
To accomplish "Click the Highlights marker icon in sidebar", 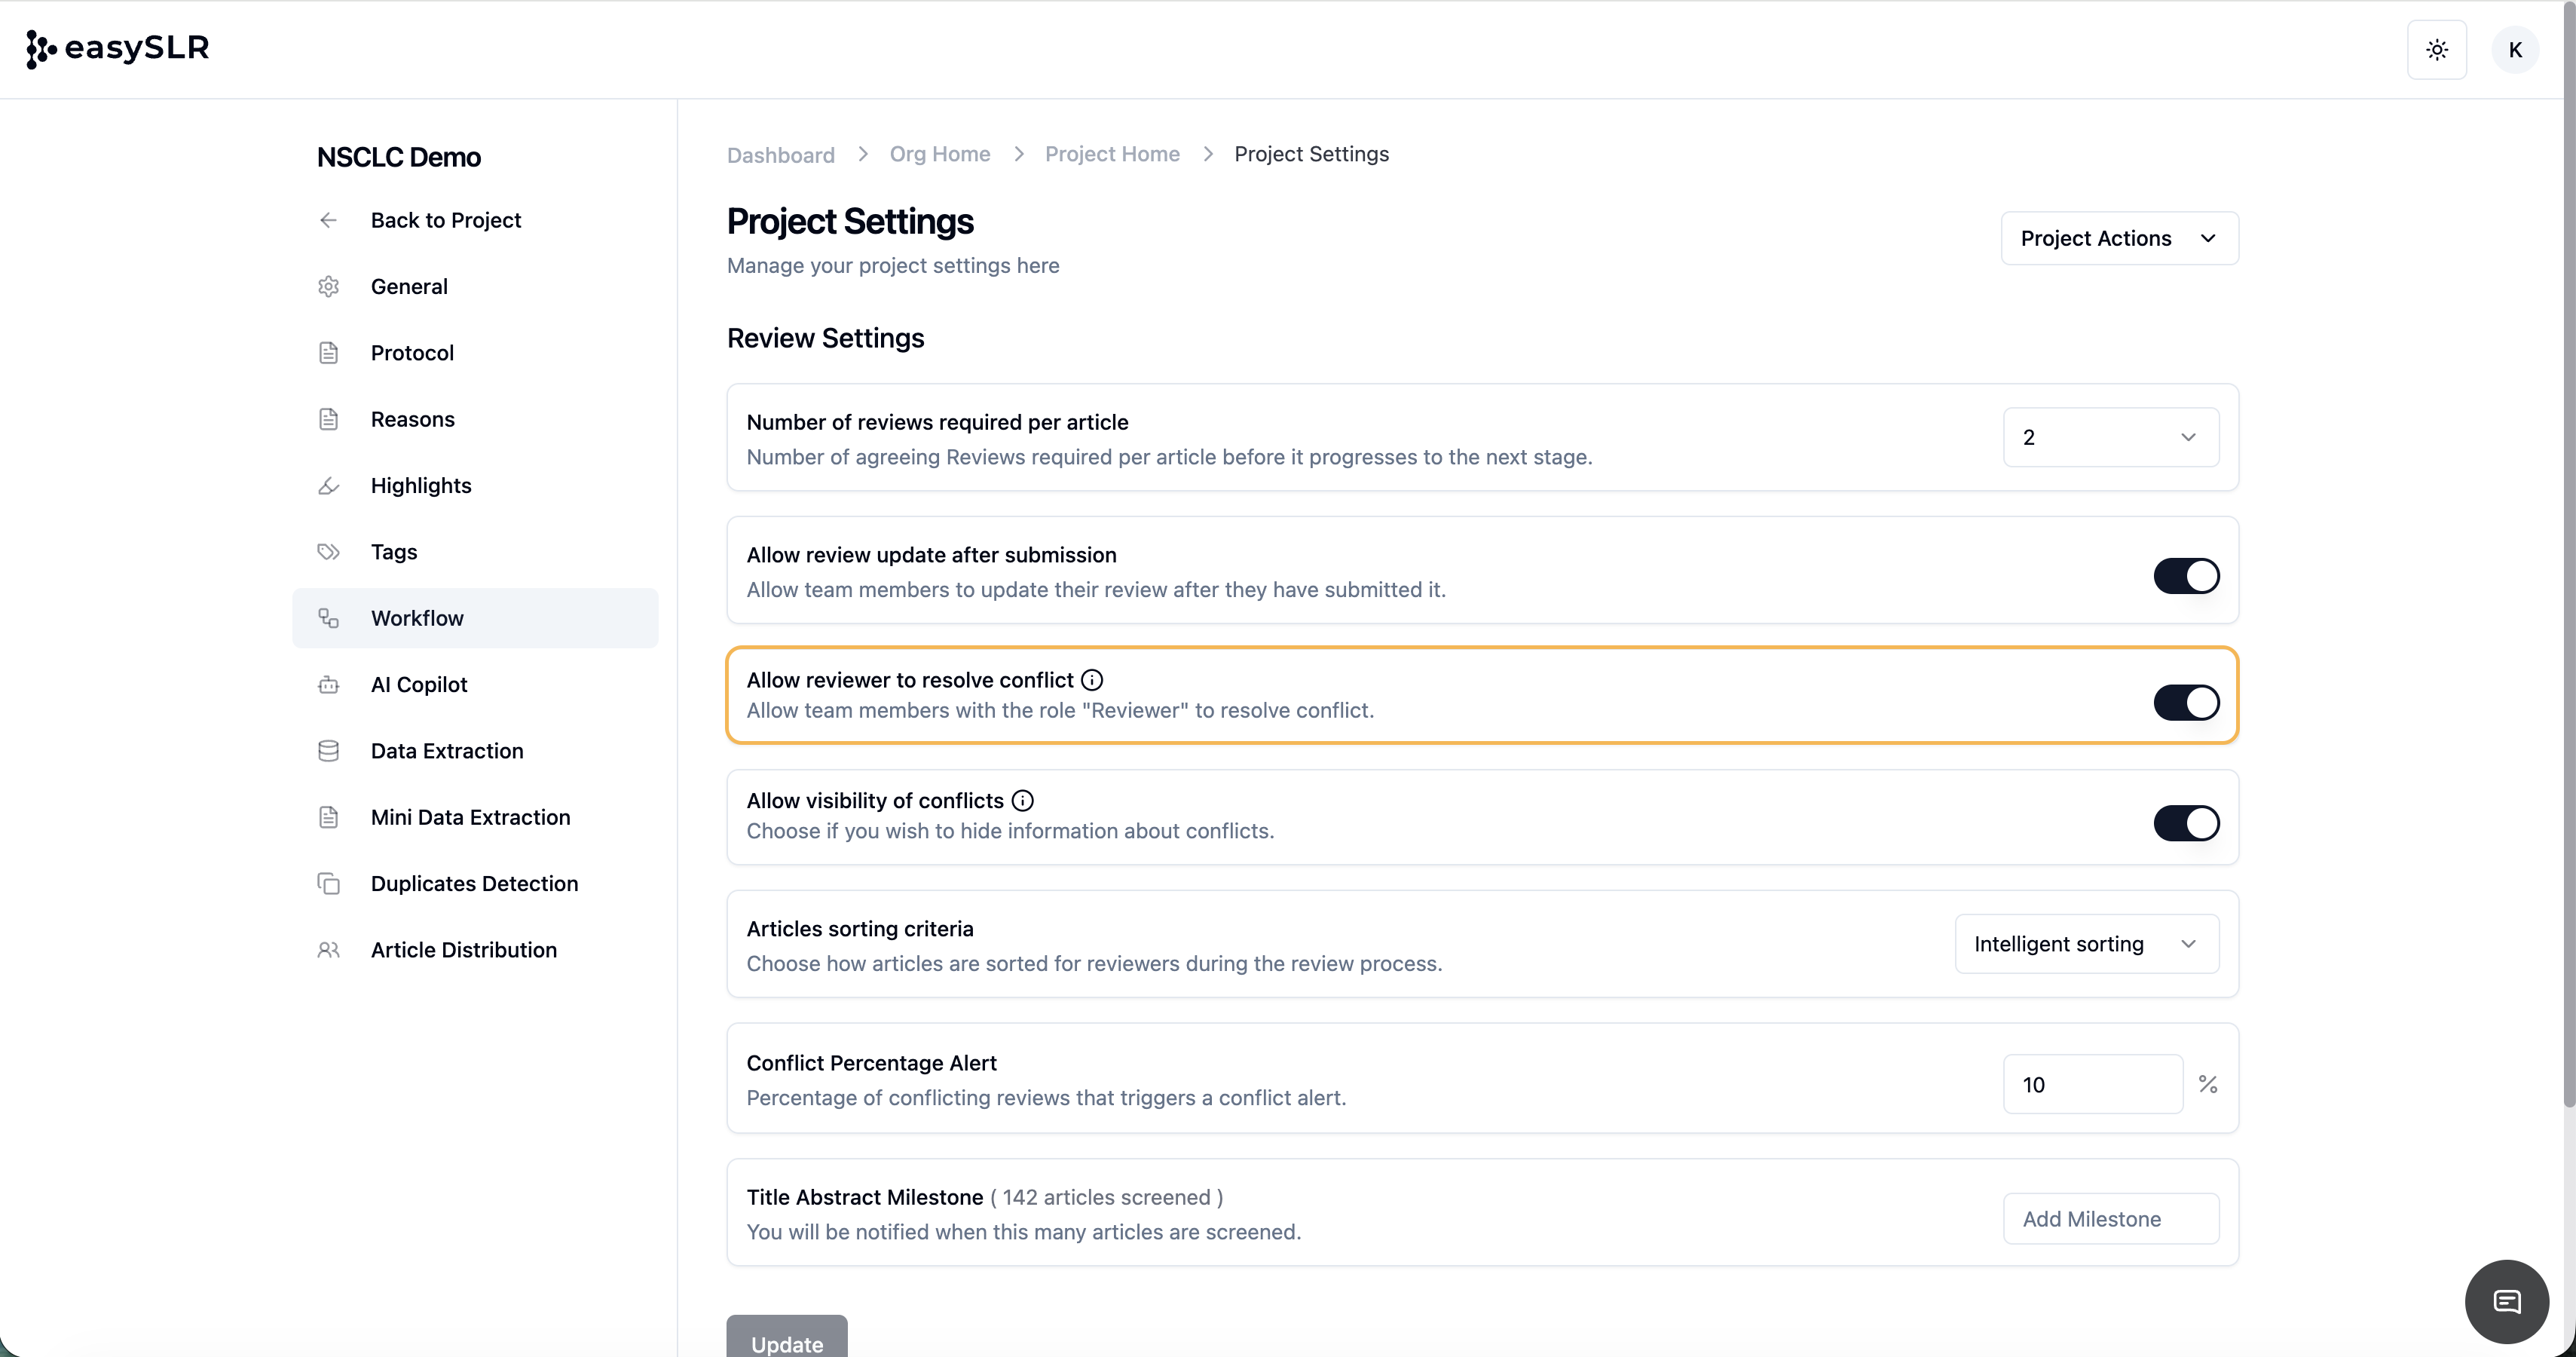I will 328,486.
